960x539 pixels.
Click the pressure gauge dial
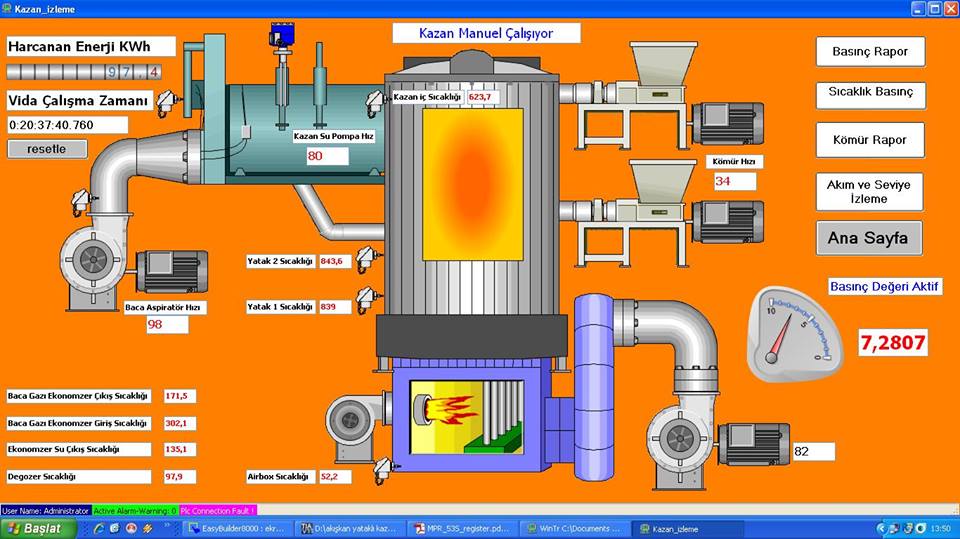[x=791, y=334]
